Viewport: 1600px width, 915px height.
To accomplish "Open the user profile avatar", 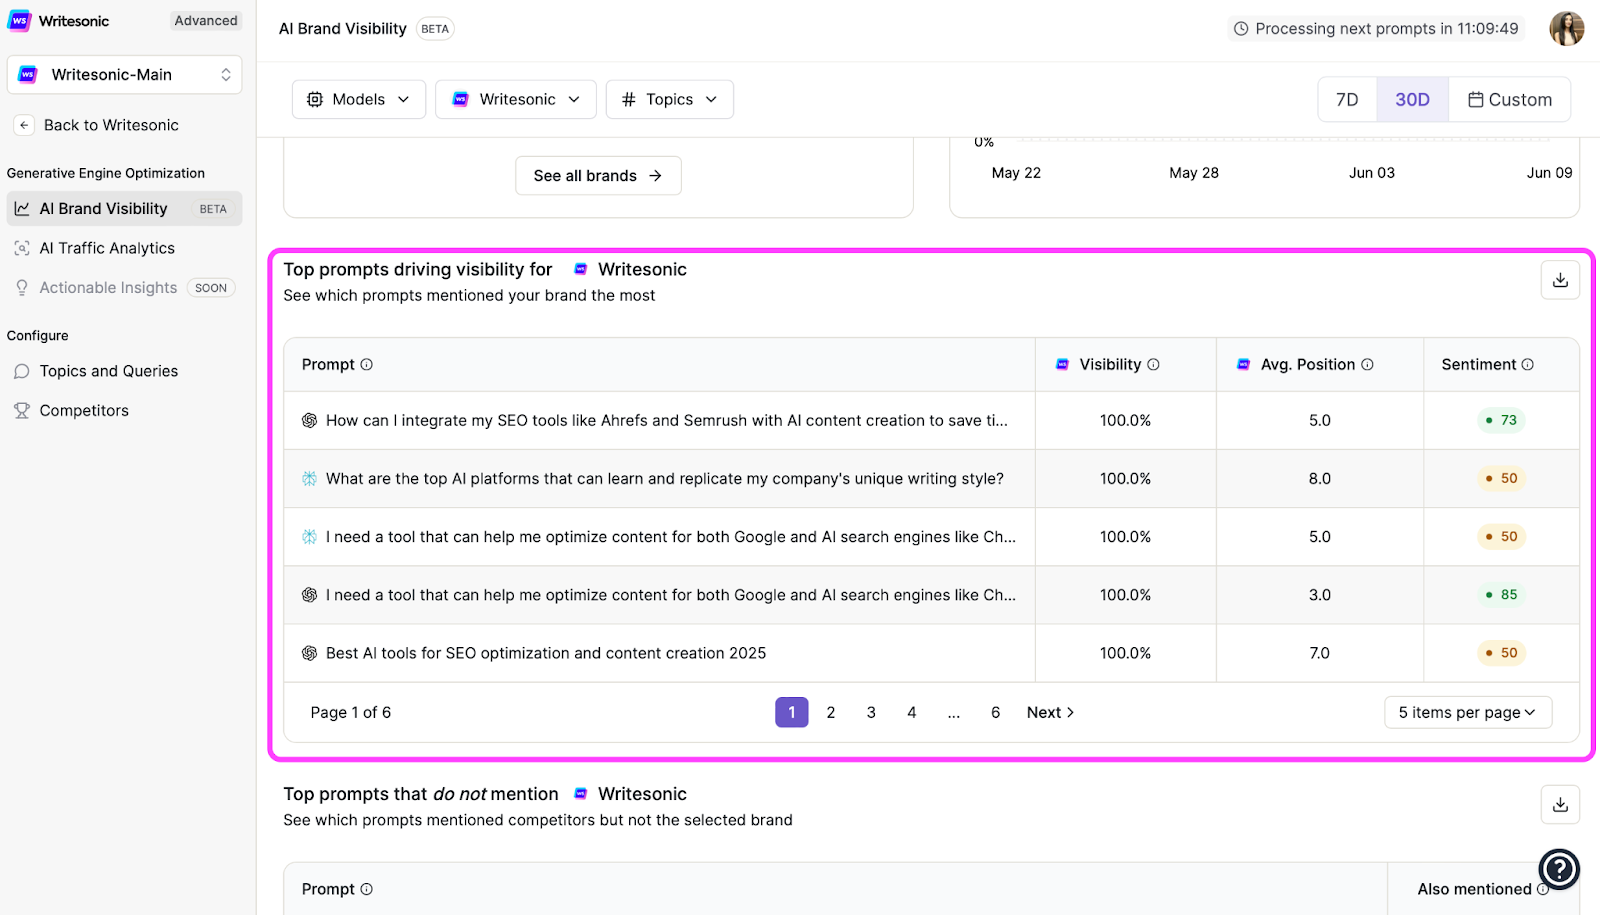I will [x=1567, y=29].
